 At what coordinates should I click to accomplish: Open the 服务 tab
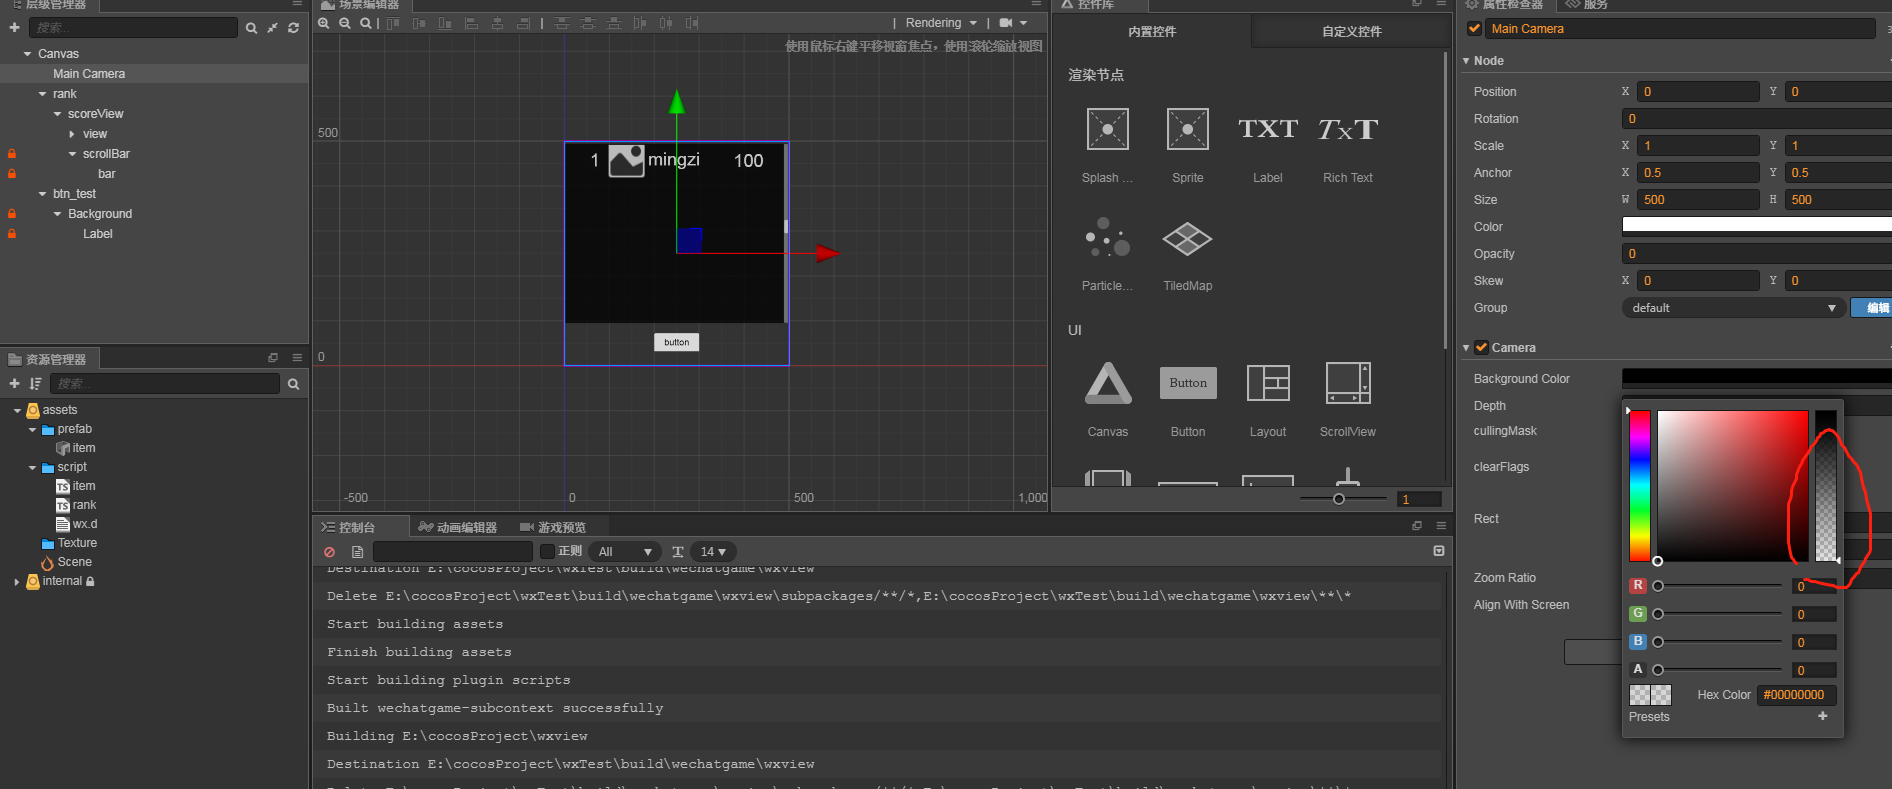tap(1588, 5)
